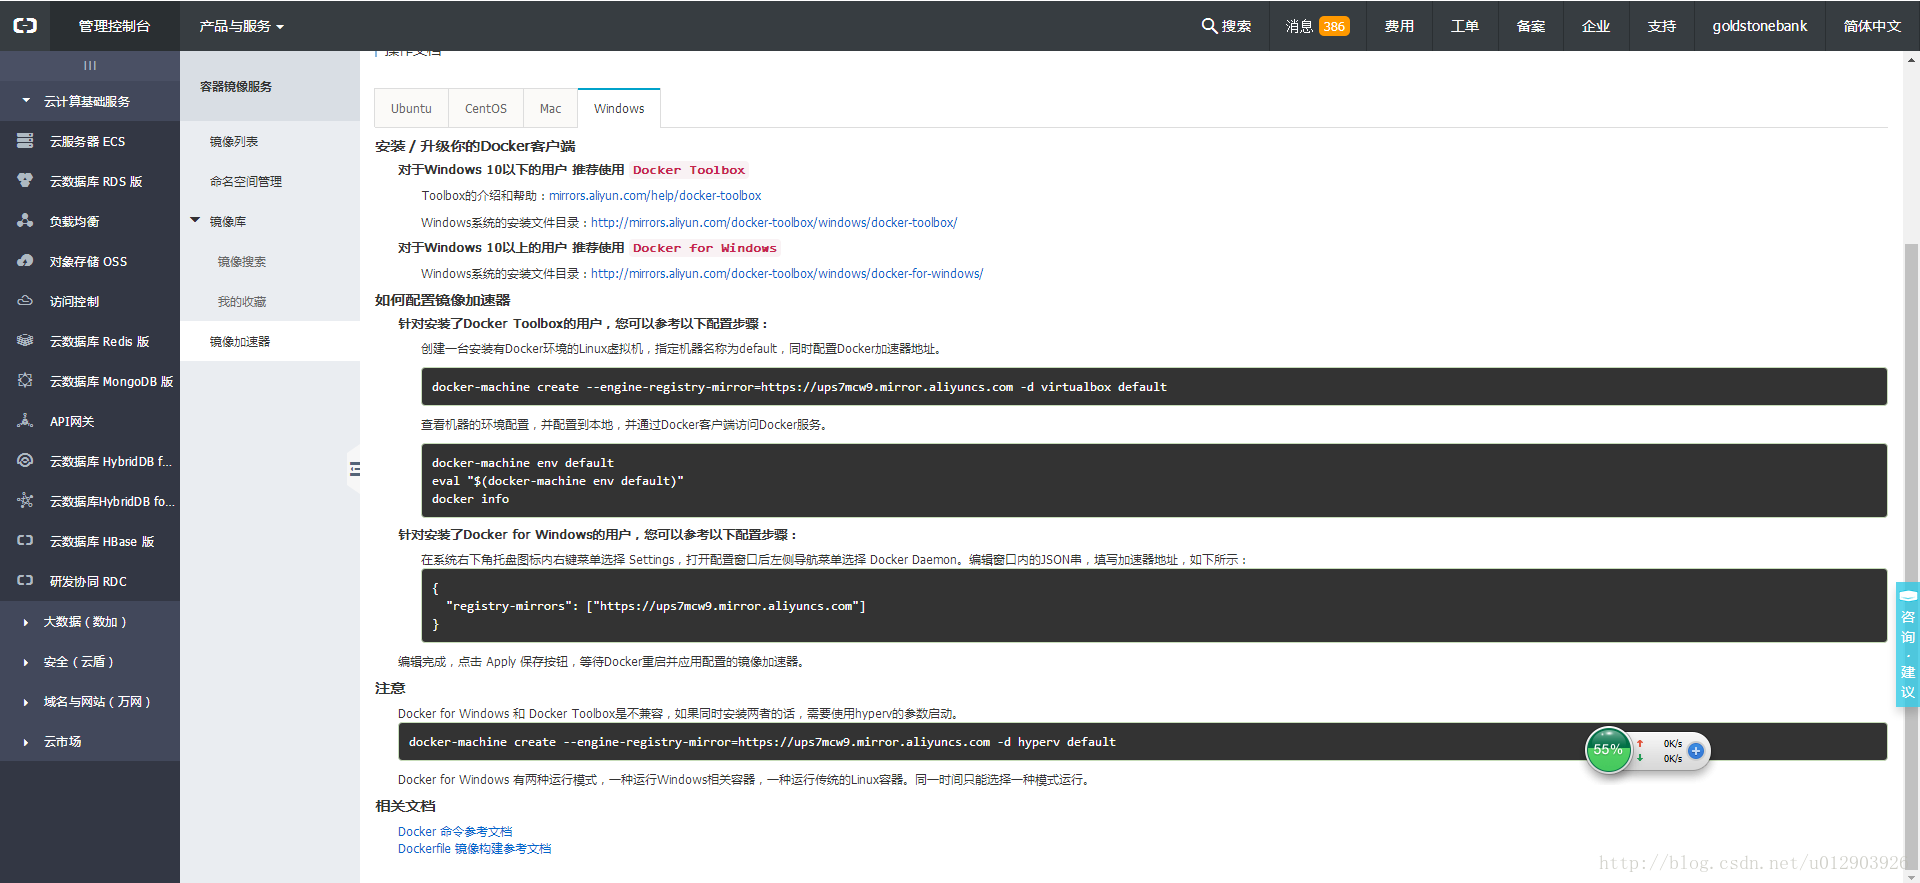Click the Docker for Windows highlighted label
This screenshot has width=1920, height=883.
(704, 248)
